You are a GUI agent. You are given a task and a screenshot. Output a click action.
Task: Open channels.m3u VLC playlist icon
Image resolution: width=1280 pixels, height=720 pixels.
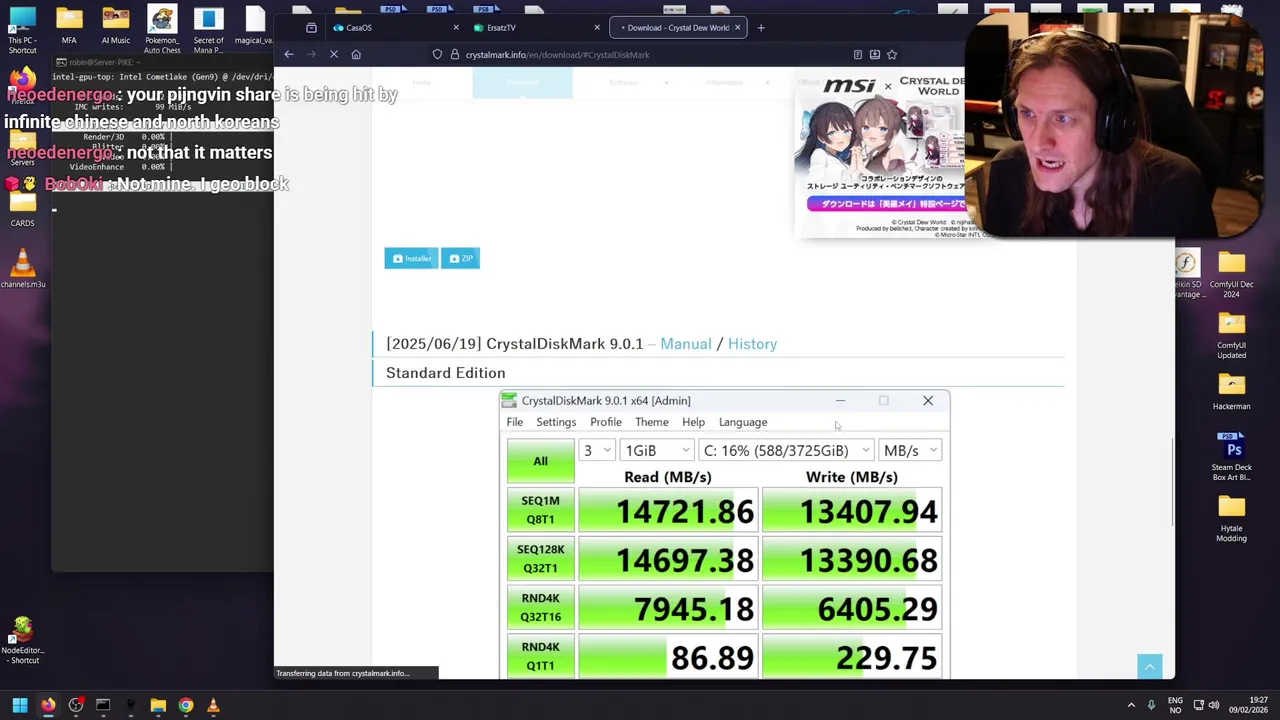[x=22, y=269]
